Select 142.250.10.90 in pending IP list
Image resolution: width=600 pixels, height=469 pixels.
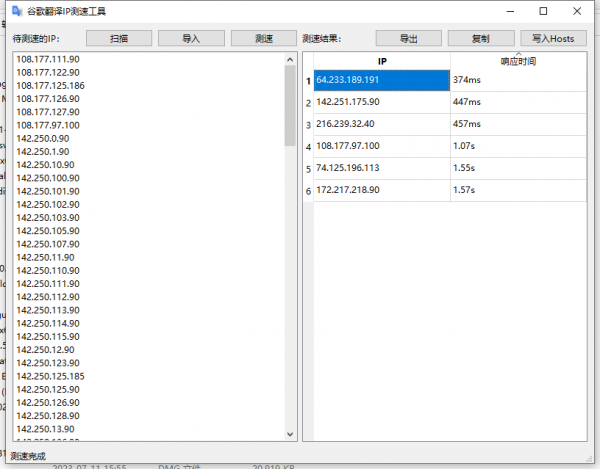point(46,165)
